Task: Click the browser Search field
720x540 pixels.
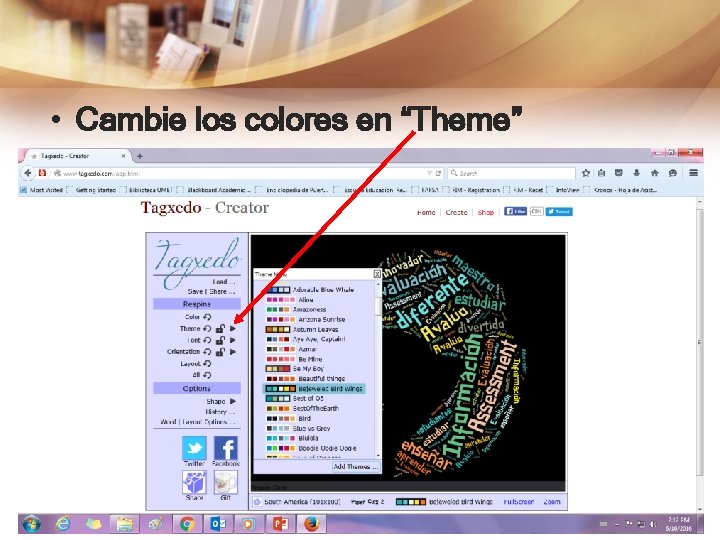Action: coord(511,173)
